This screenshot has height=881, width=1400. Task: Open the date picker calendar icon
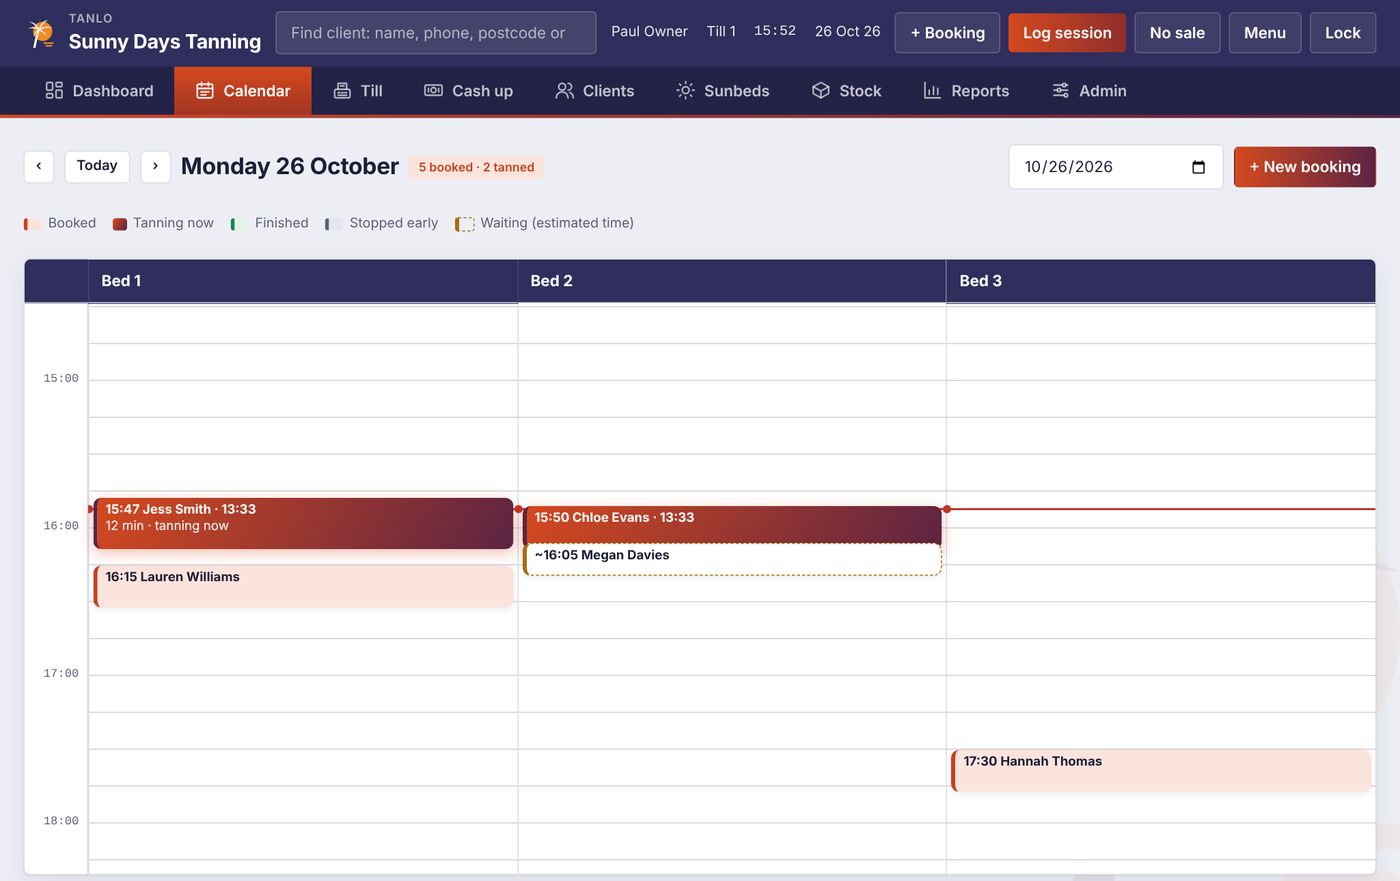tap(1198, 167)
